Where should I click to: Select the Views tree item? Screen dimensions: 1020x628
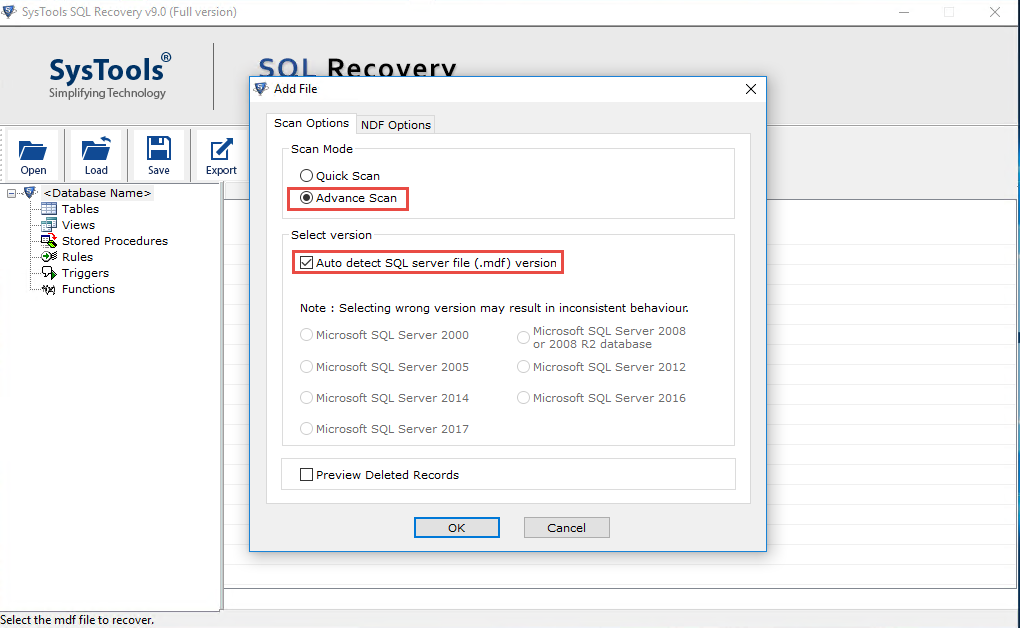coord(78,225)
